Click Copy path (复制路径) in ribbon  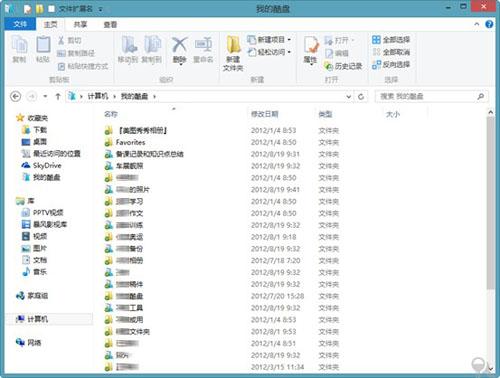tap(76, 53)
